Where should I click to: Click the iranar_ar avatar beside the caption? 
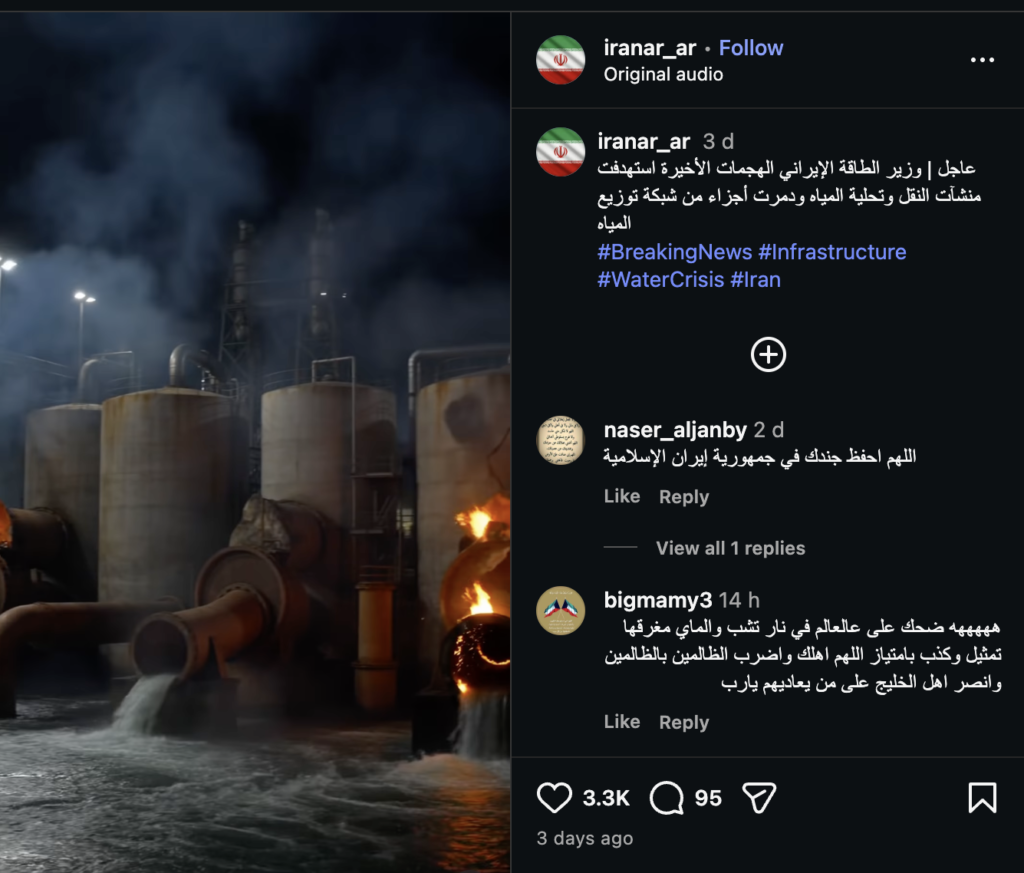(560, 152)
